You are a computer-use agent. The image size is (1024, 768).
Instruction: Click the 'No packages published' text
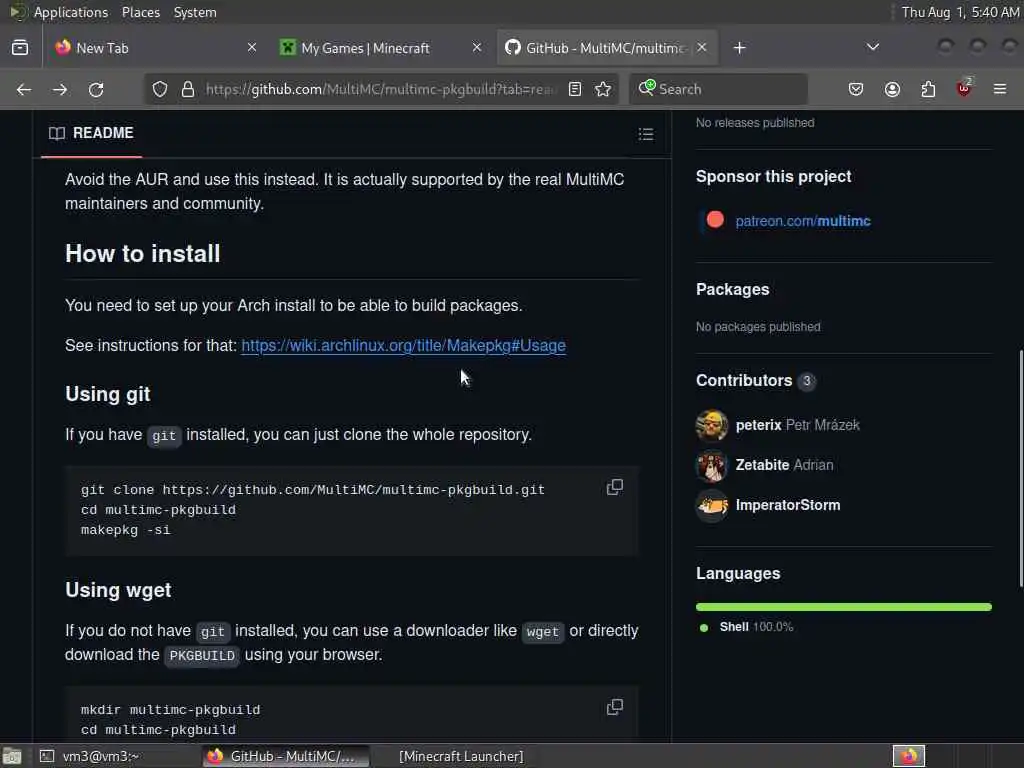[x=758, y=327]
